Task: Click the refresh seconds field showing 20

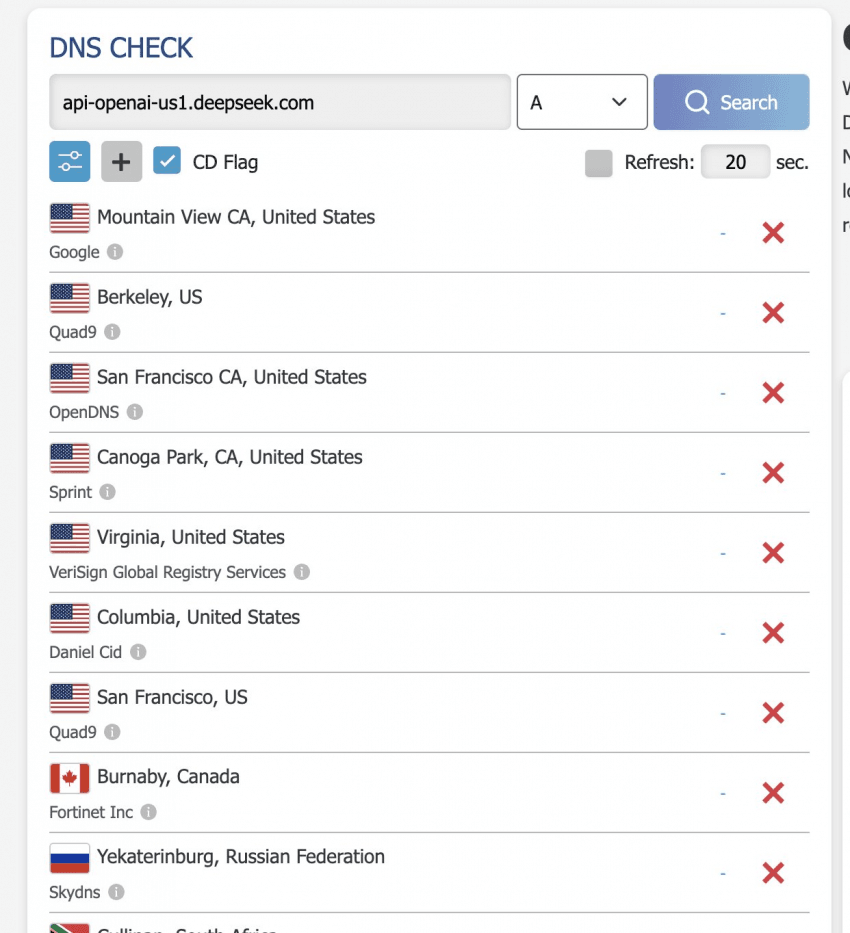Action: (735, 161)
